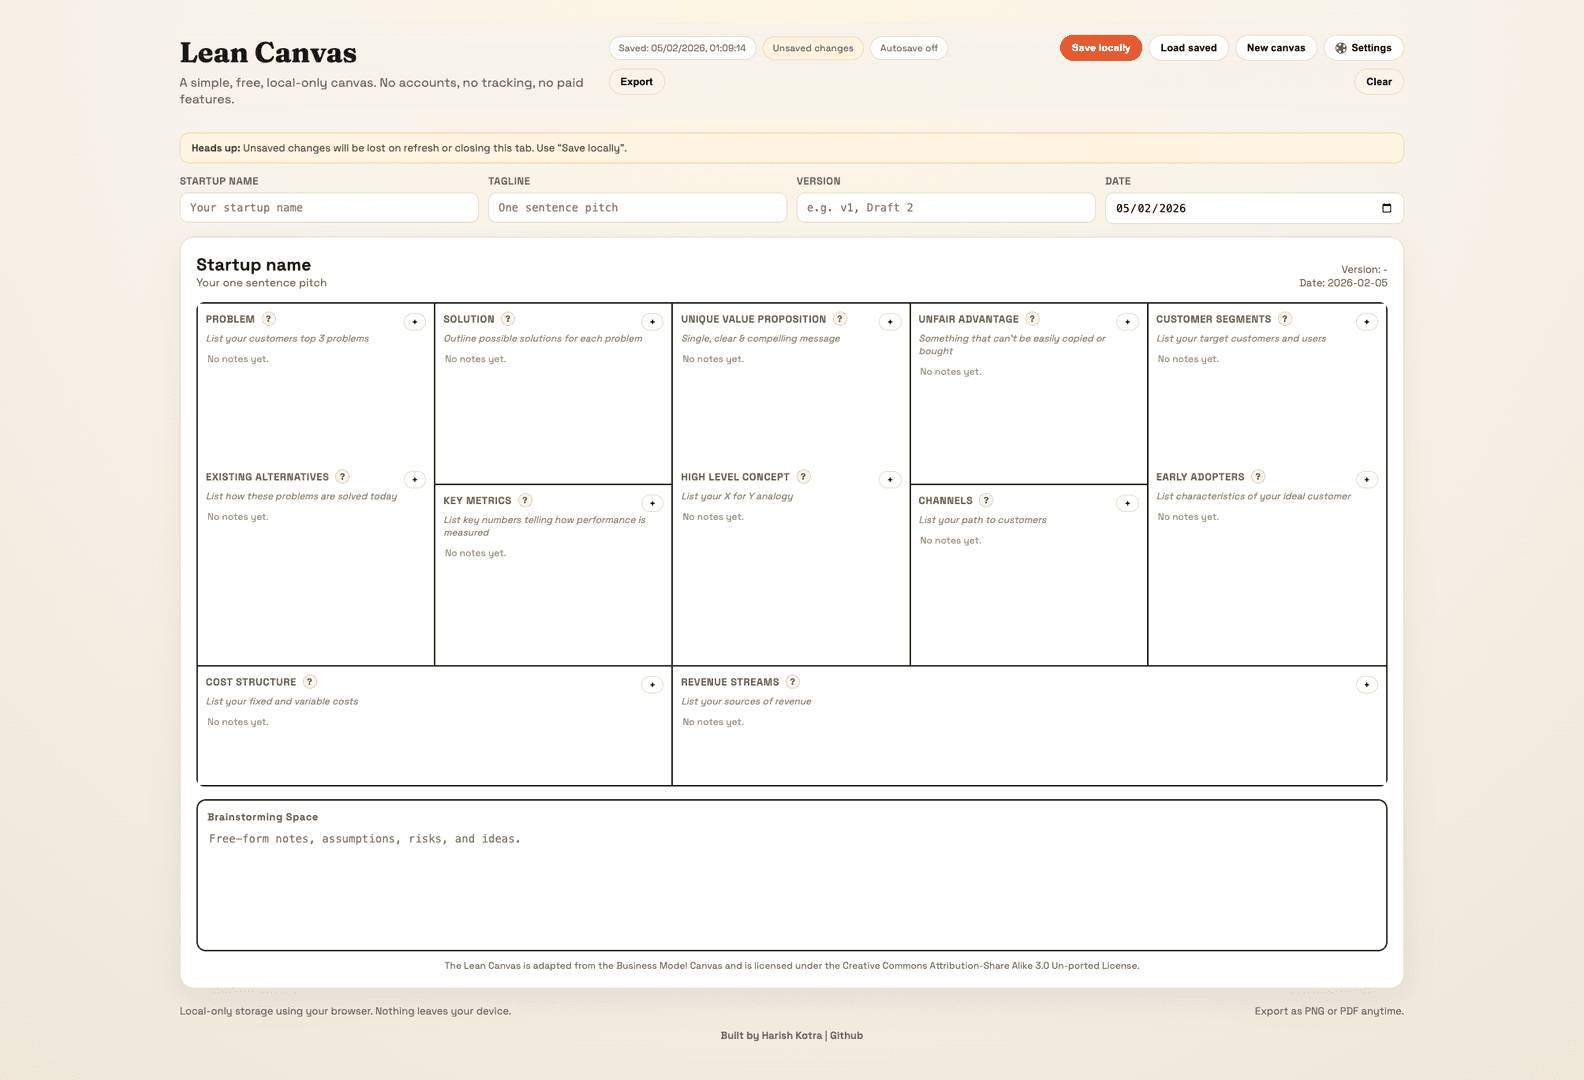
Task: Show help for High Level Concept
Action: click(x=803, y=477)
